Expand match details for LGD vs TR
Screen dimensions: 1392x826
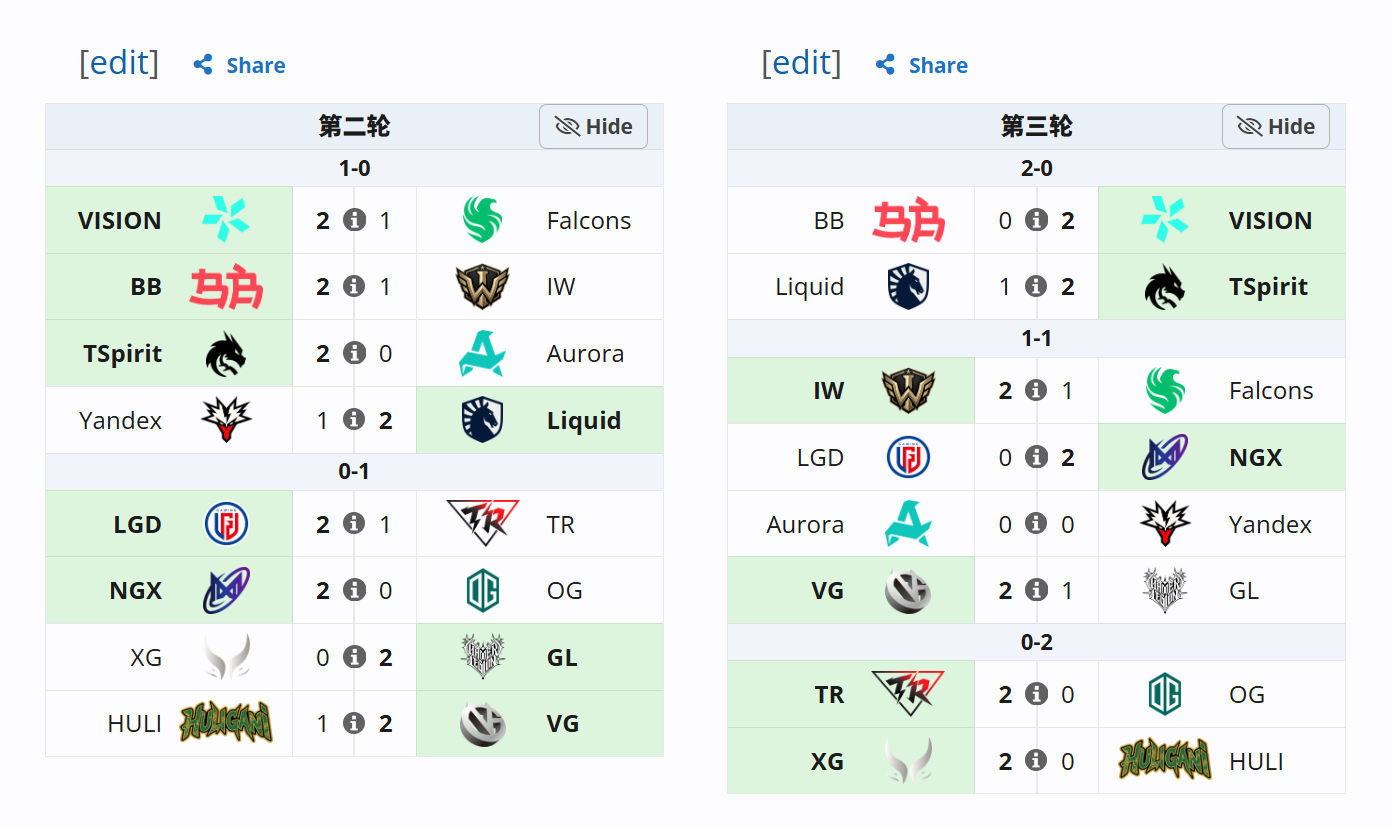point(354,523)
